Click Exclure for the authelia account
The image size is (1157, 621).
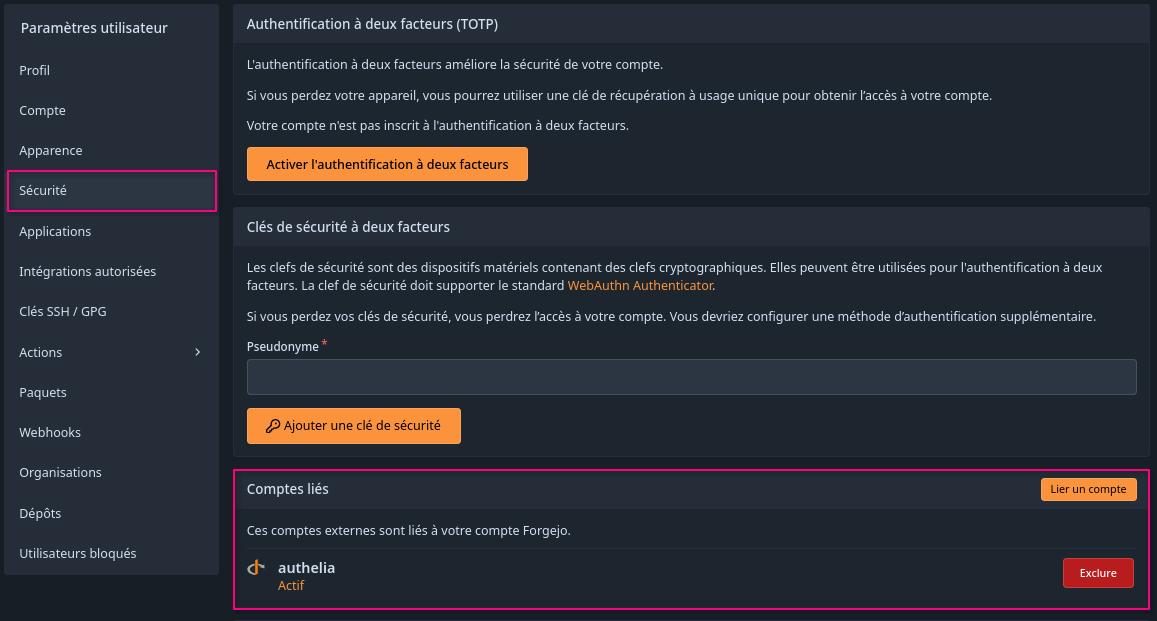coord(1098,573)
